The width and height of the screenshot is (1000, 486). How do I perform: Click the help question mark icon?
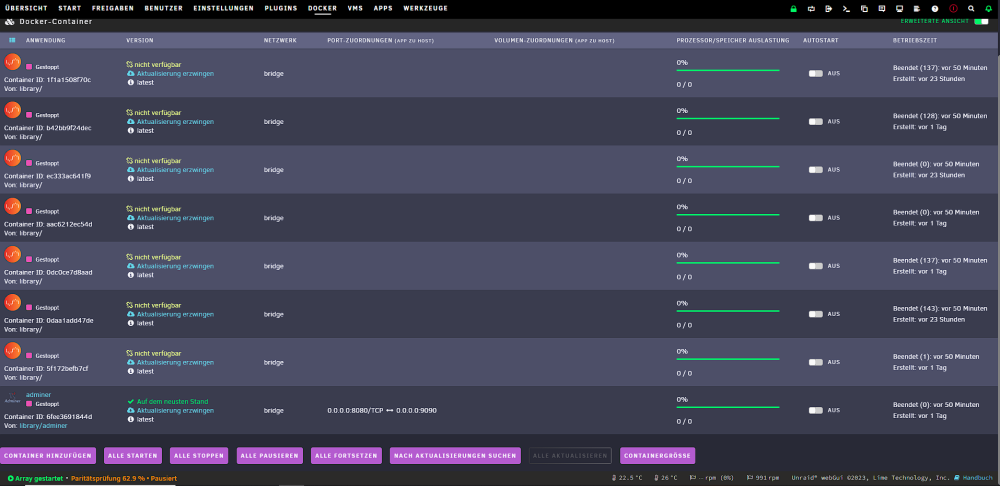935,9
